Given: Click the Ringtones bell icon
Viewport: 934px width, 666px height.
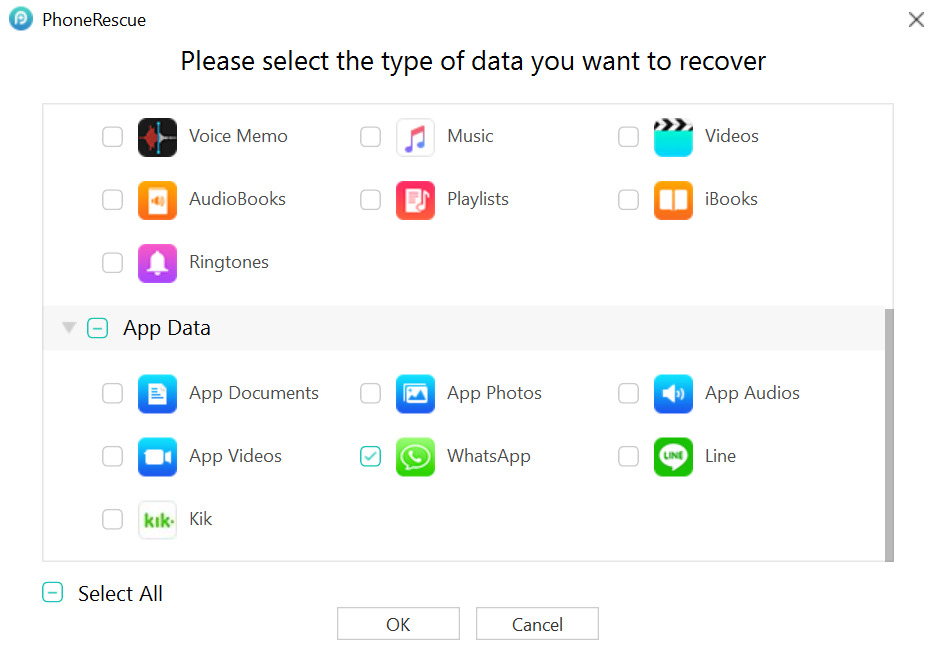Looking at the screenshot, I should (157, 263).
